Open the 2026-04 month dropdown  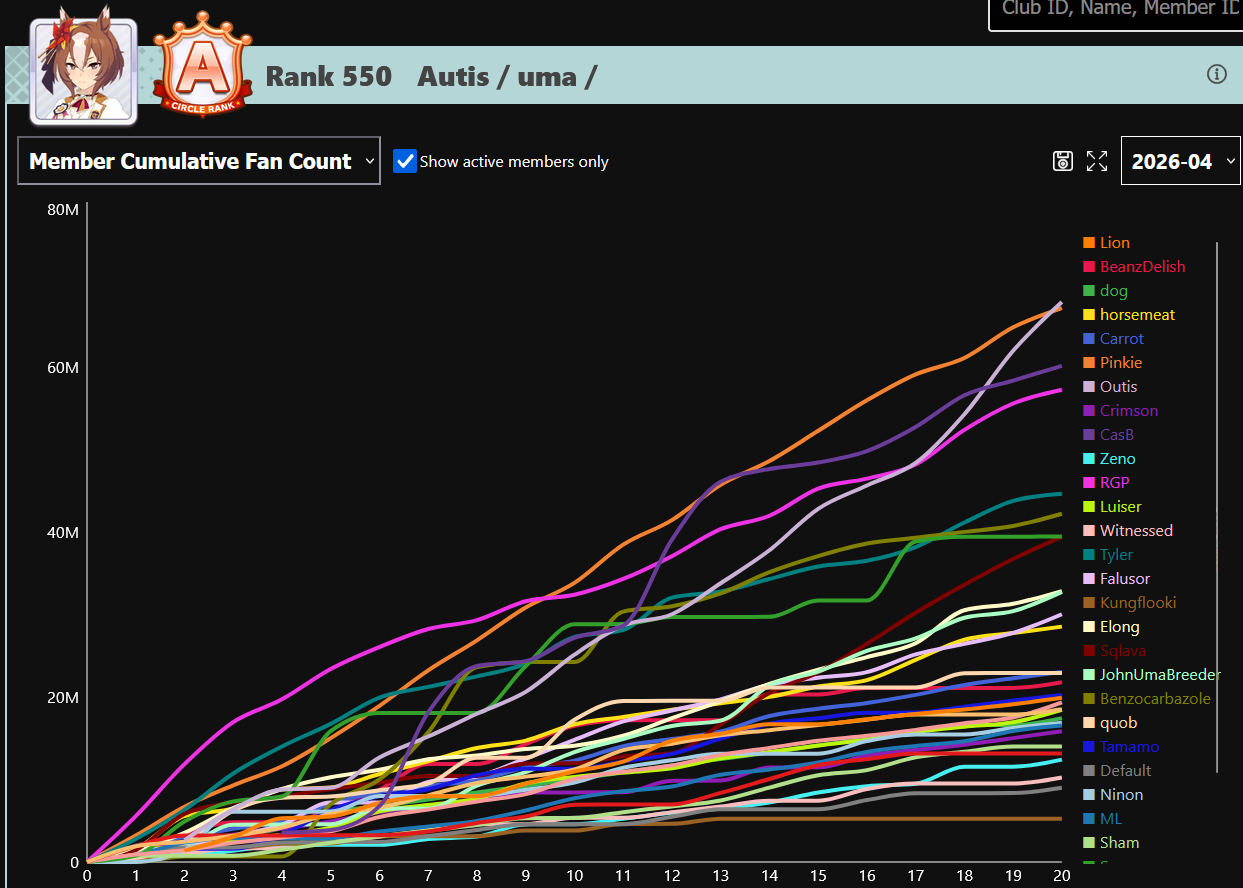pos(1181,161)
